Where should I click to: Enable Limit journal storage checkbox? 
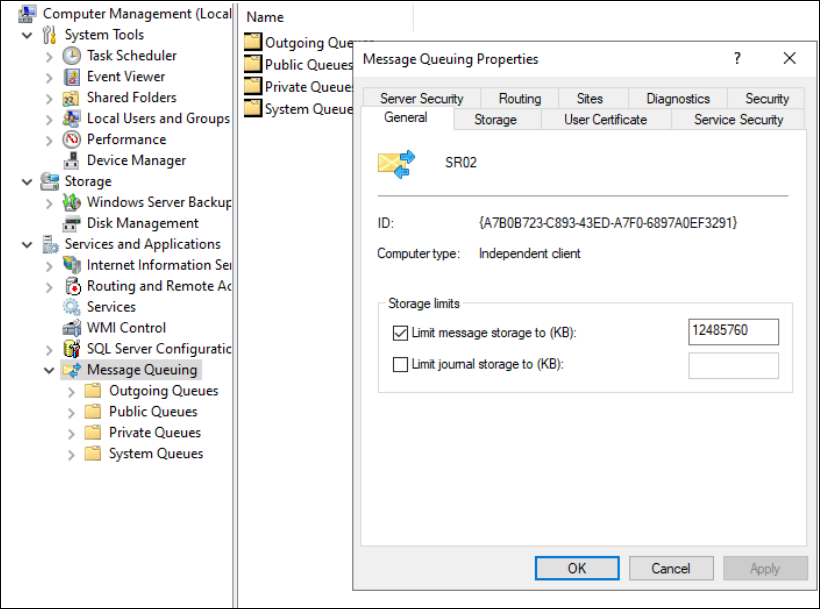400,365
